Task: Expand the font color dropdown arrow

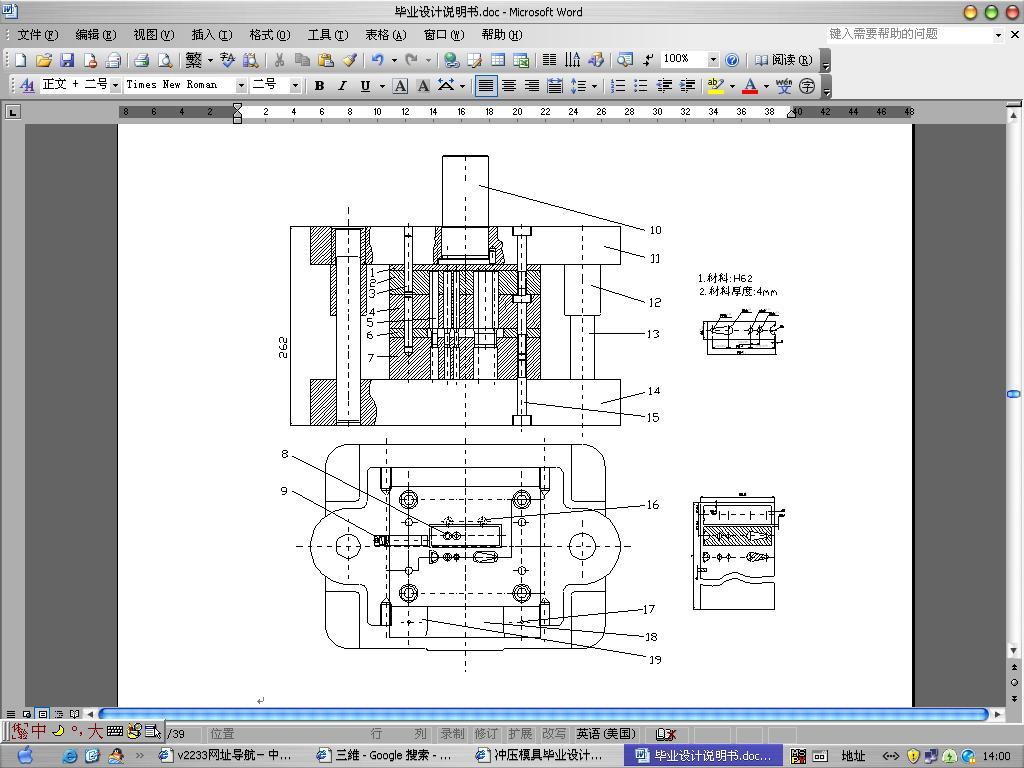Action: coord(766,86)
